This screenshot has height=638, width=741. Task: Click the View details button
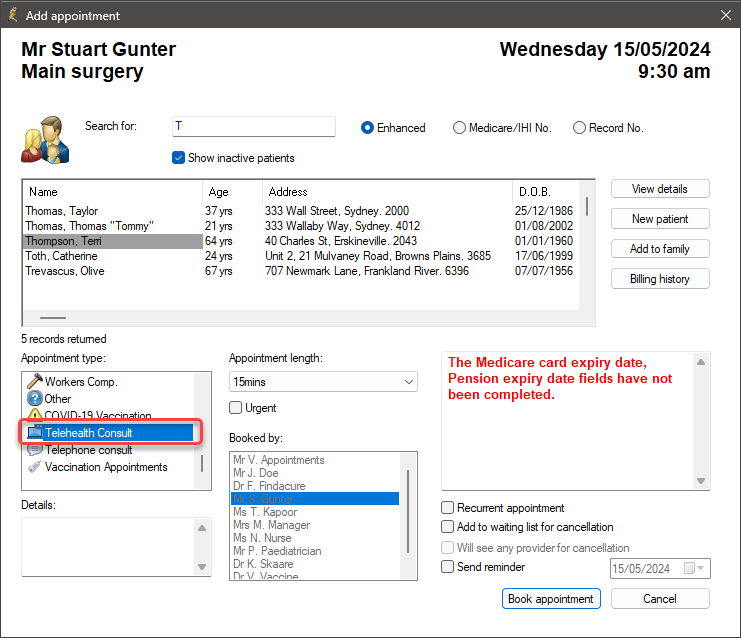click(660, 189)
